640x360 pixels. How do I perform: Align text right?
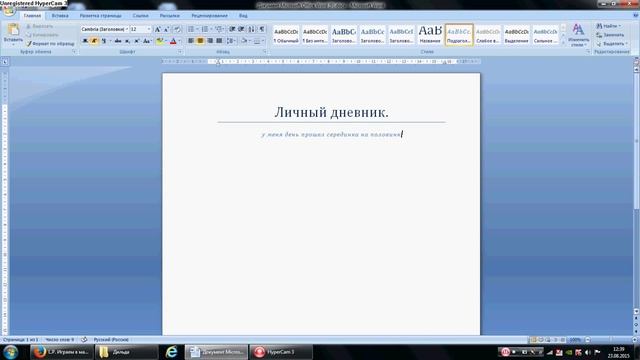point(210,41)
